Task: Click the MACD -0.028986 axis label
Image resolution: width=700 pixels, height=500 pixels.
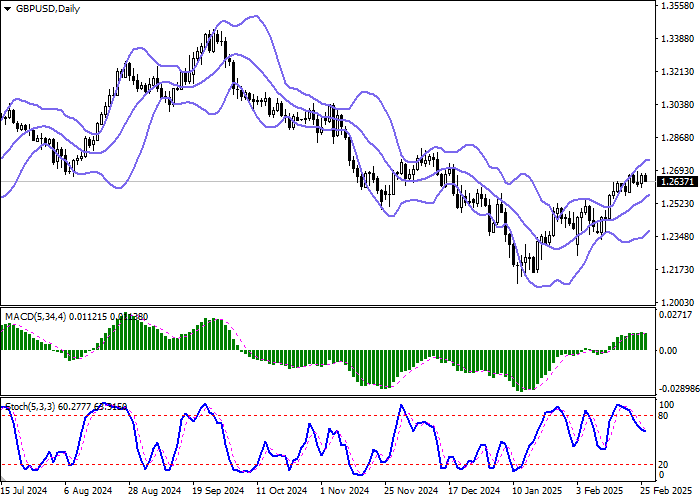Action: [678, 386]
